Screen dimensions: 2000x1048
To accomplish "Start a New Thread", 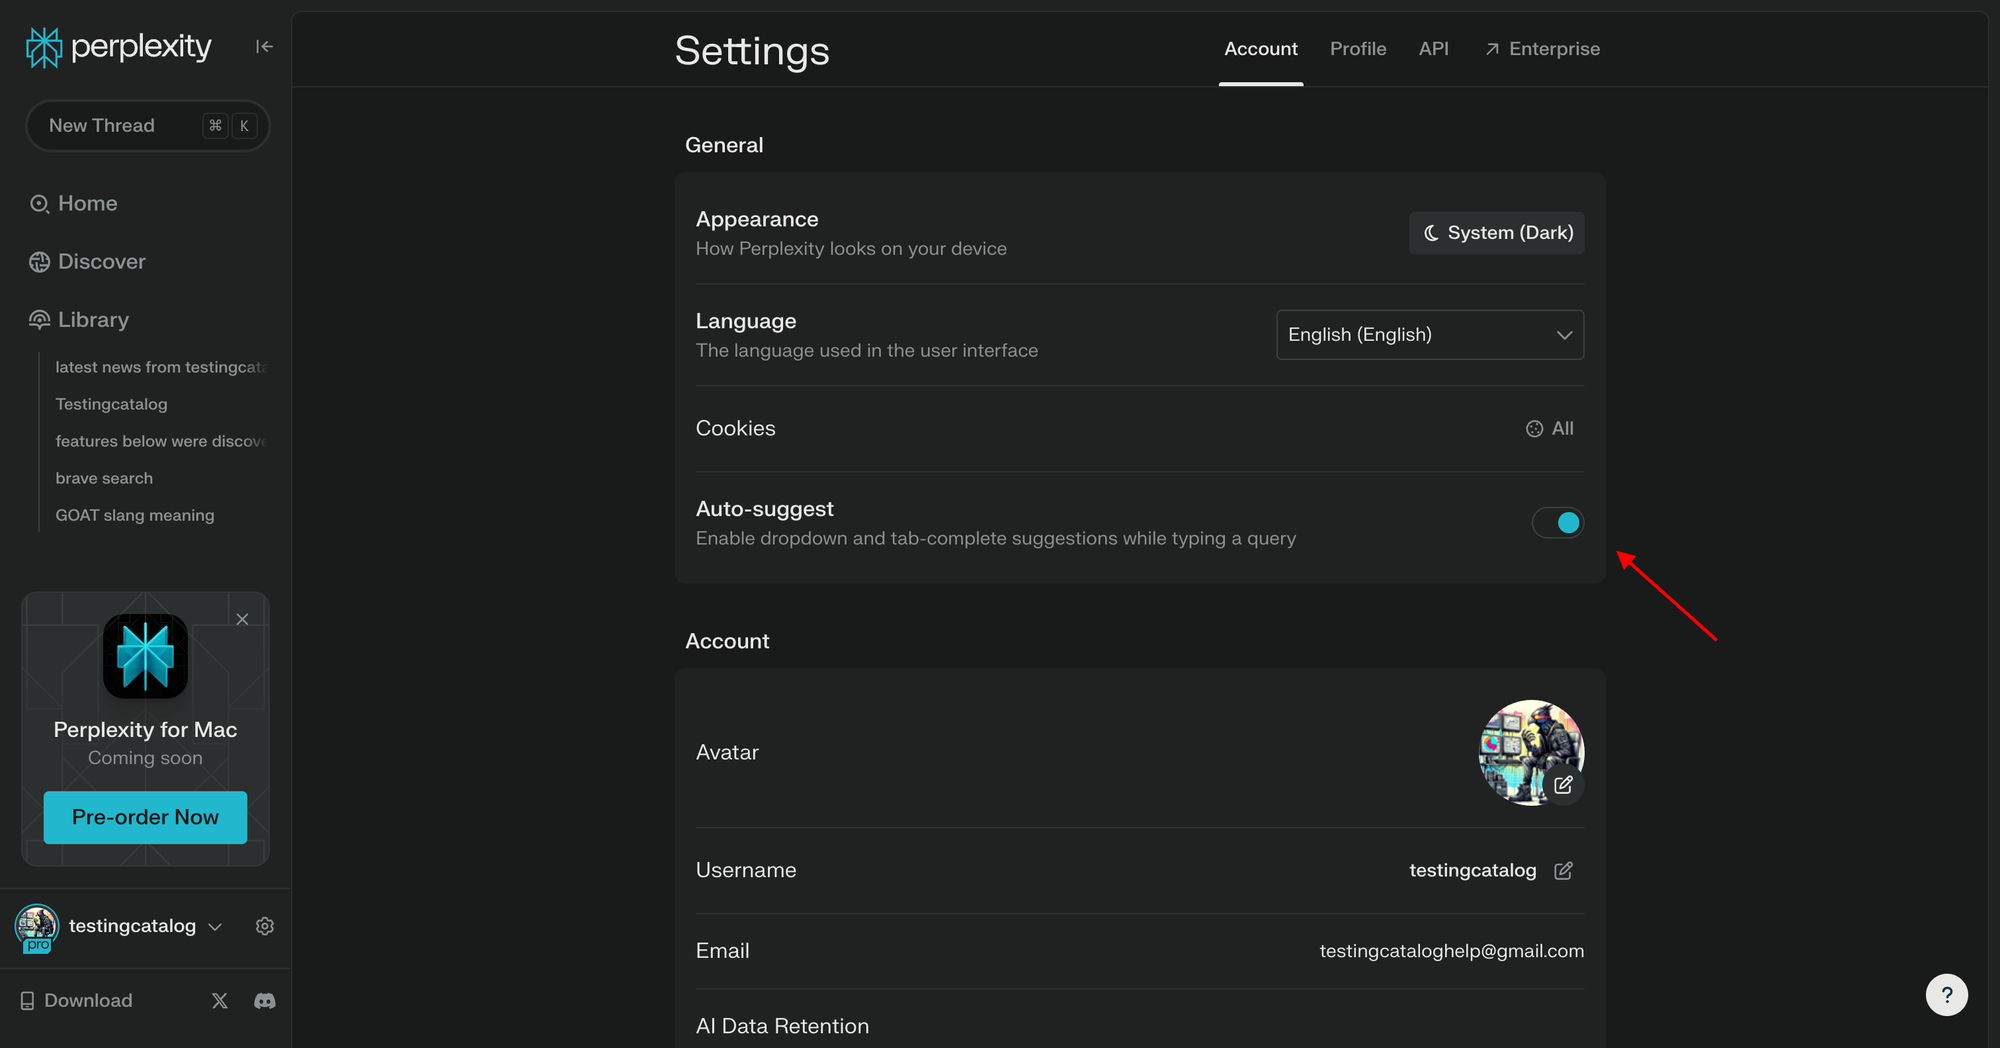I will (148, 126).
